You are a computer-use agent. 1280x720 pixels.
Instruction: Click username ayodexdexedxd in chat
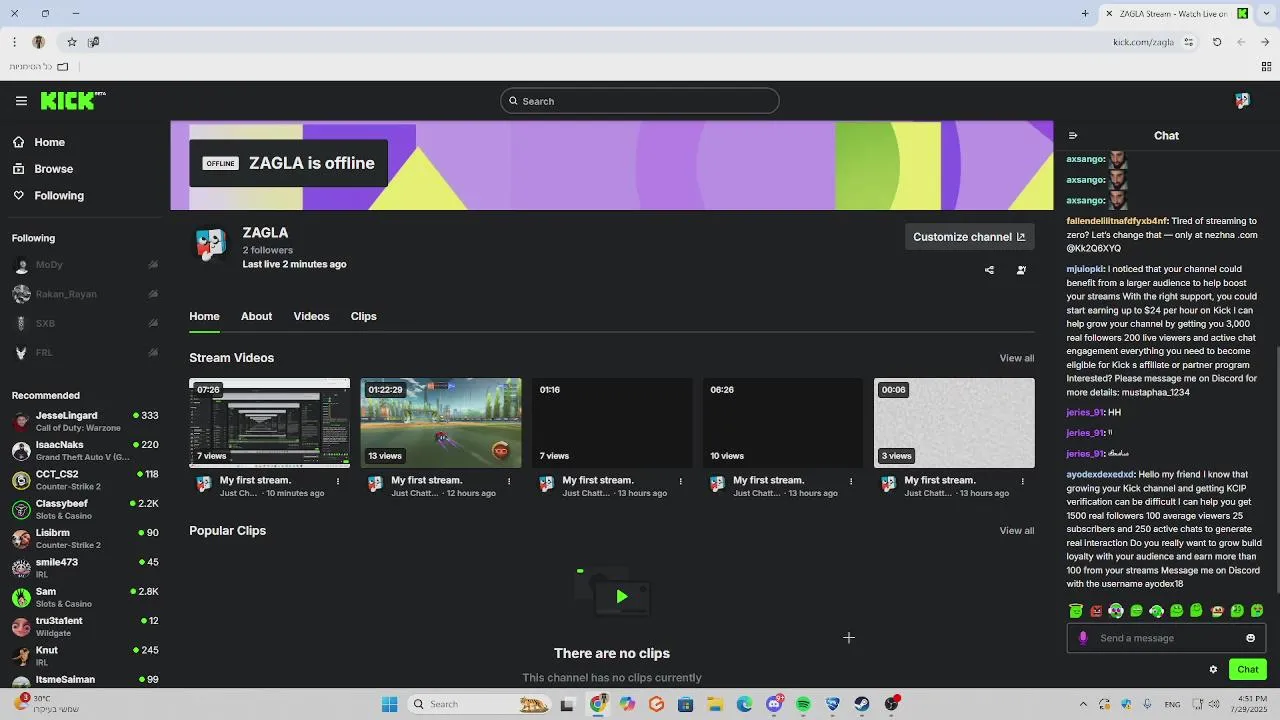1100,474
